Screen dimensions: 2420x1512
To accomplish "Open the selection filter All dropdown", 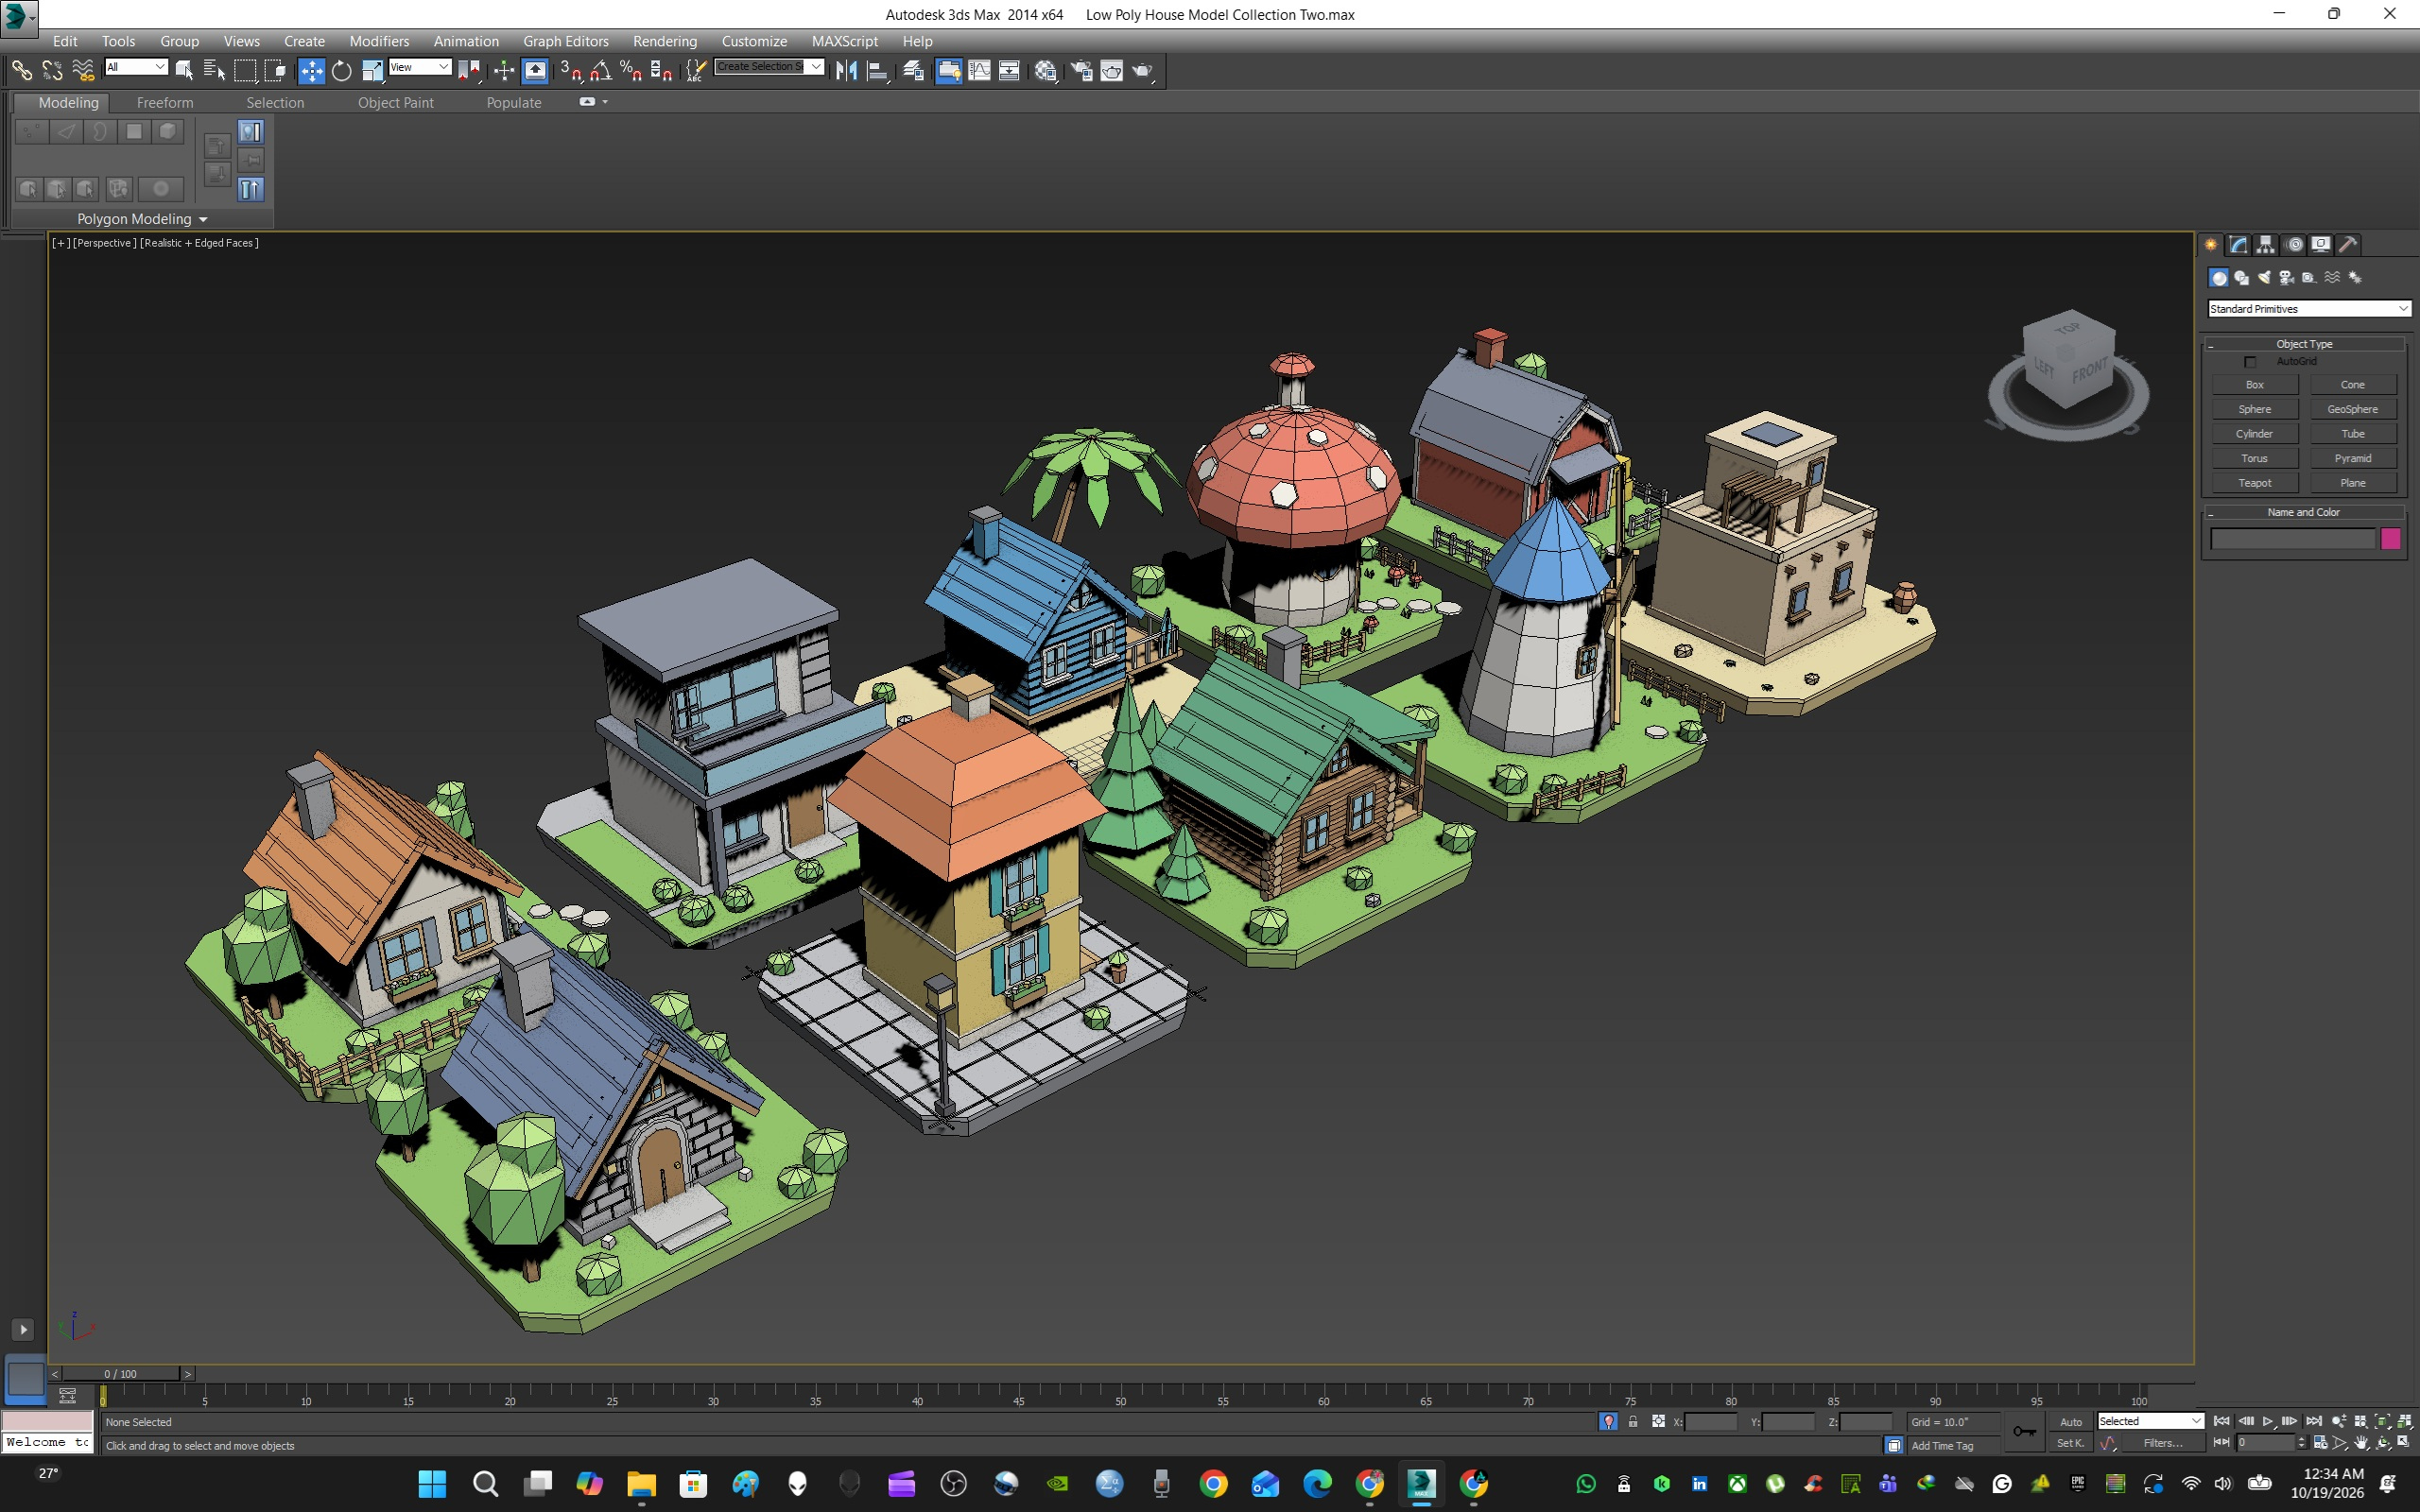I will (136, 67).
